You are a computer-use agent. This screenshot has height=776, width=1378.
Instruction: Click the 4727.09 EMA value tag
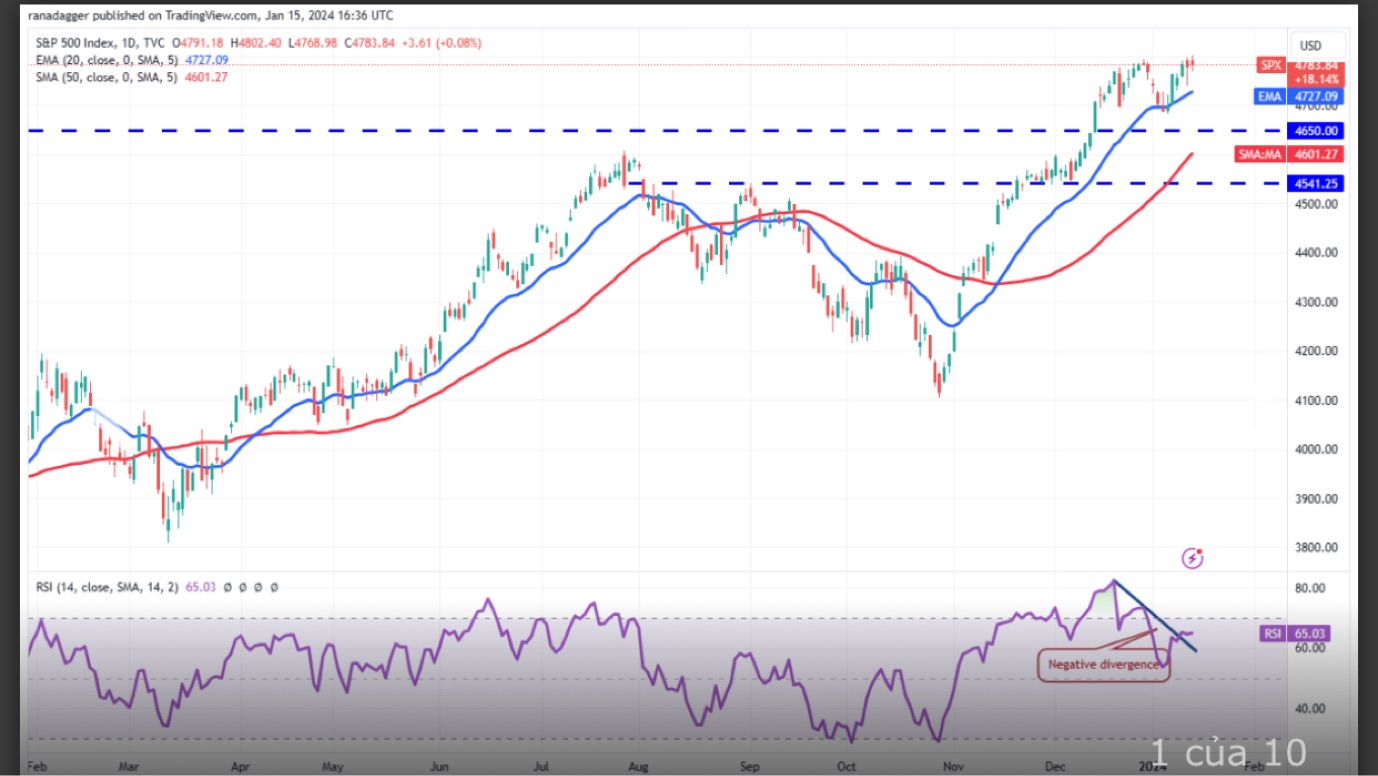[x=1317, y=96]
